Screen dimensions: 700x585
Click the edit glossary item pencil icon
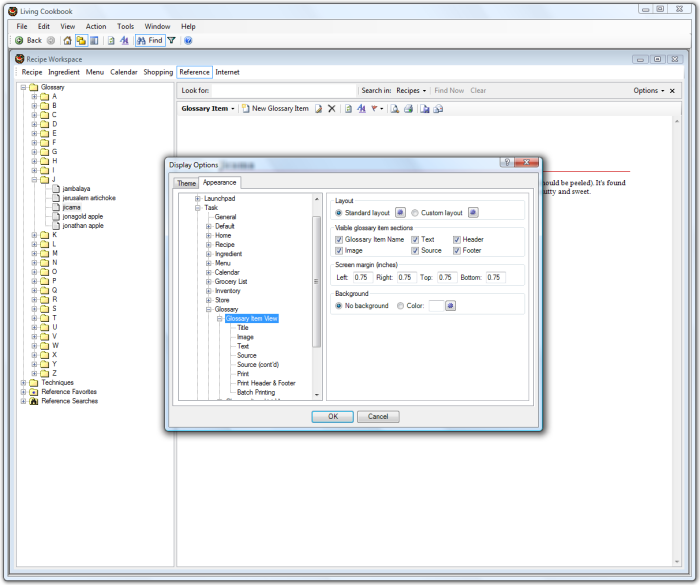click(318, 109)
